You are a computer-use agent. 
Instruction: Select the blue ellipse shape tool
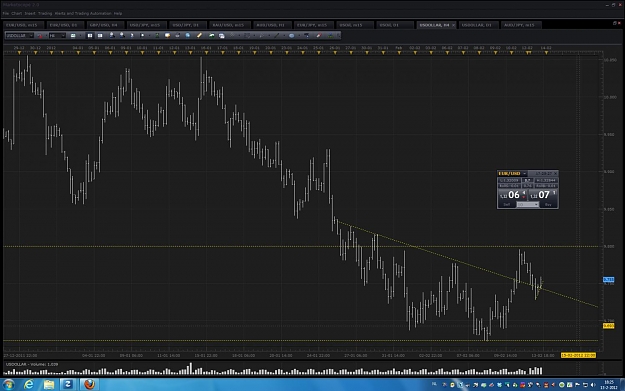(291, 35)
